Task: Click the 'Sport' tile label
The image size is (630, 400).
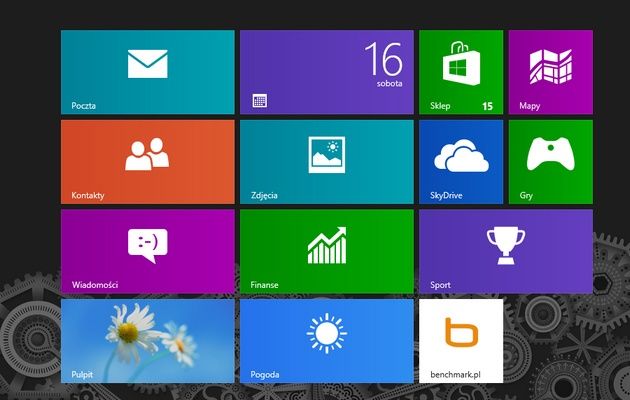Action: pyautogui.click(x=440, y=285)
